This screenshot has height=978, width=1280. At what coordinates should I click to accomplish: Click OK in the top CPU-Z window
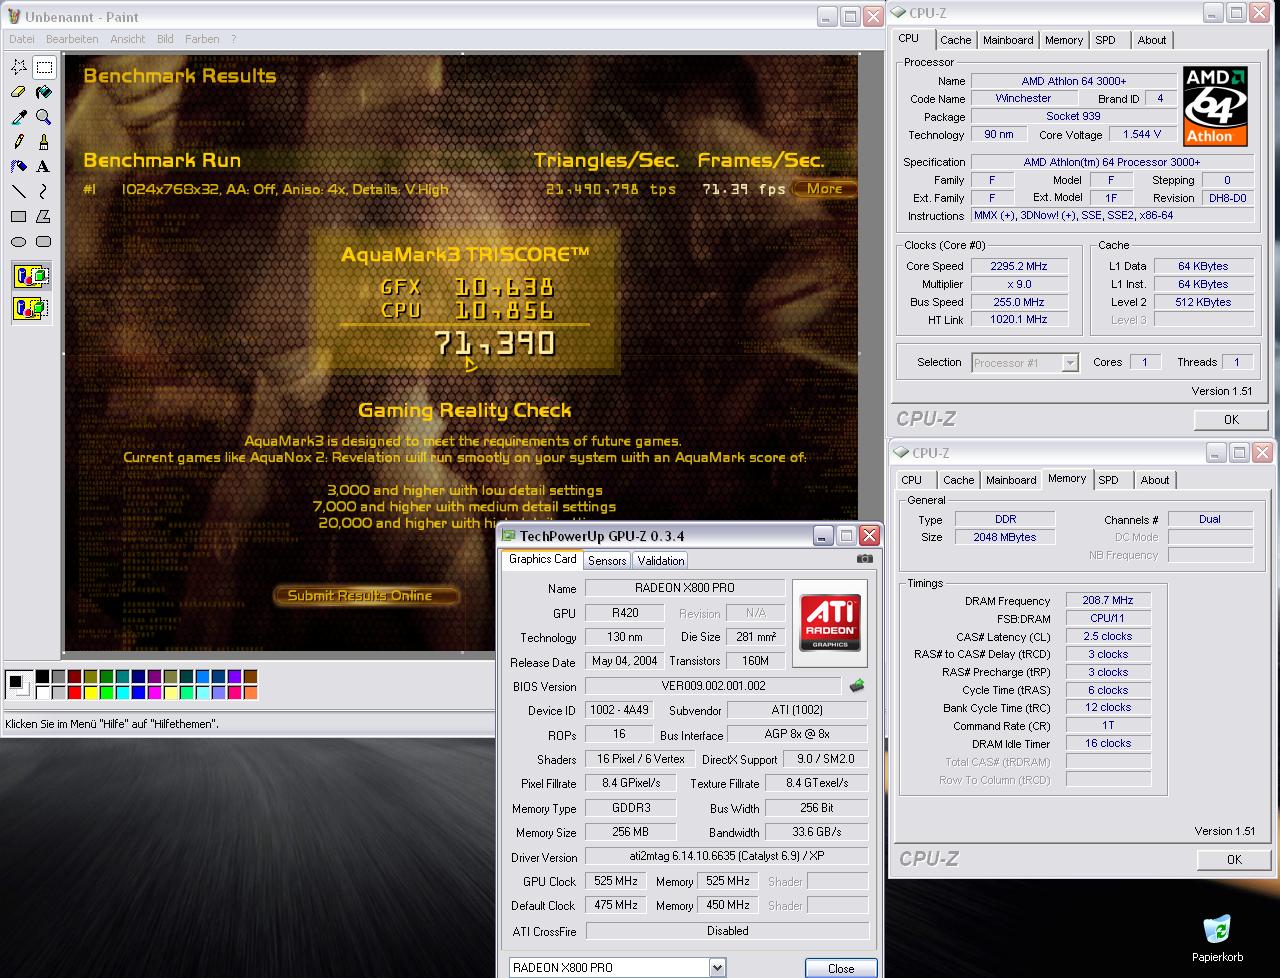1231,419
